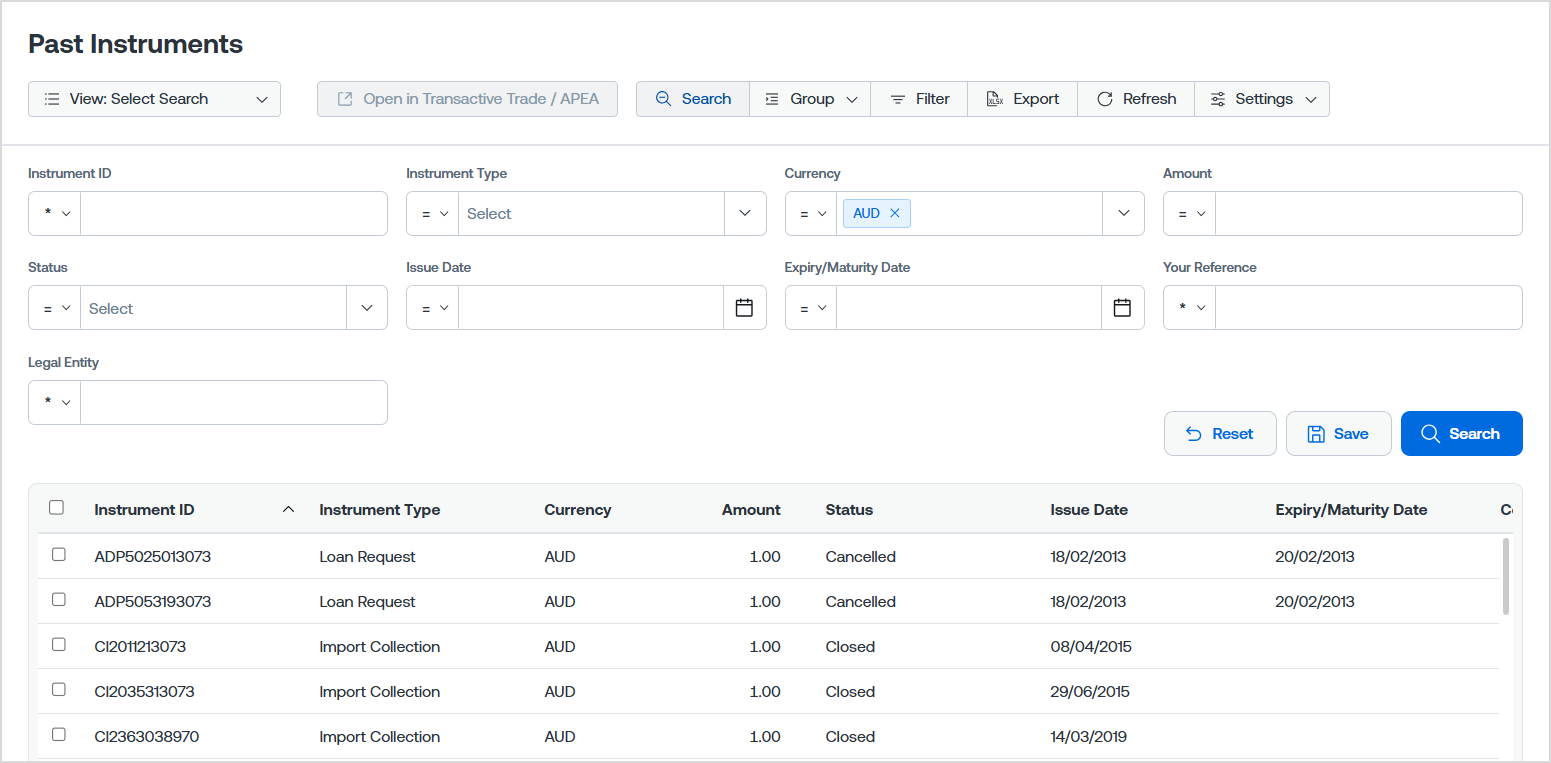
Task: Click the Status column header
Action: [849, 509]
